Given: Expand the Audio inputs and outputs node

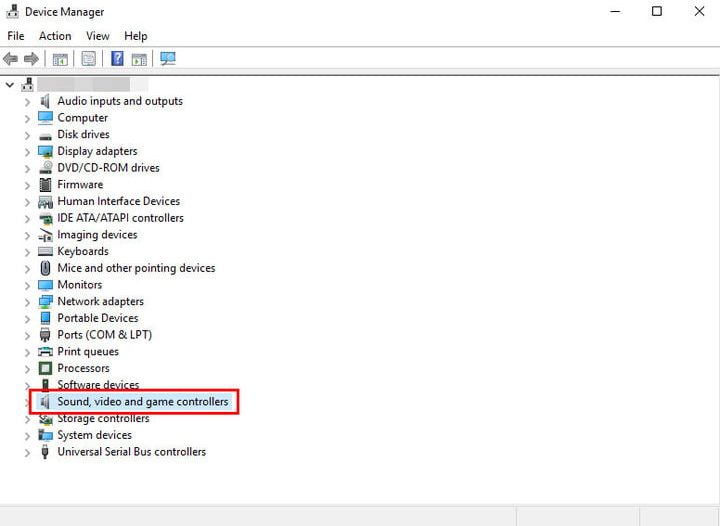Looking at the screenshot, I should click(x=27, y=101).
